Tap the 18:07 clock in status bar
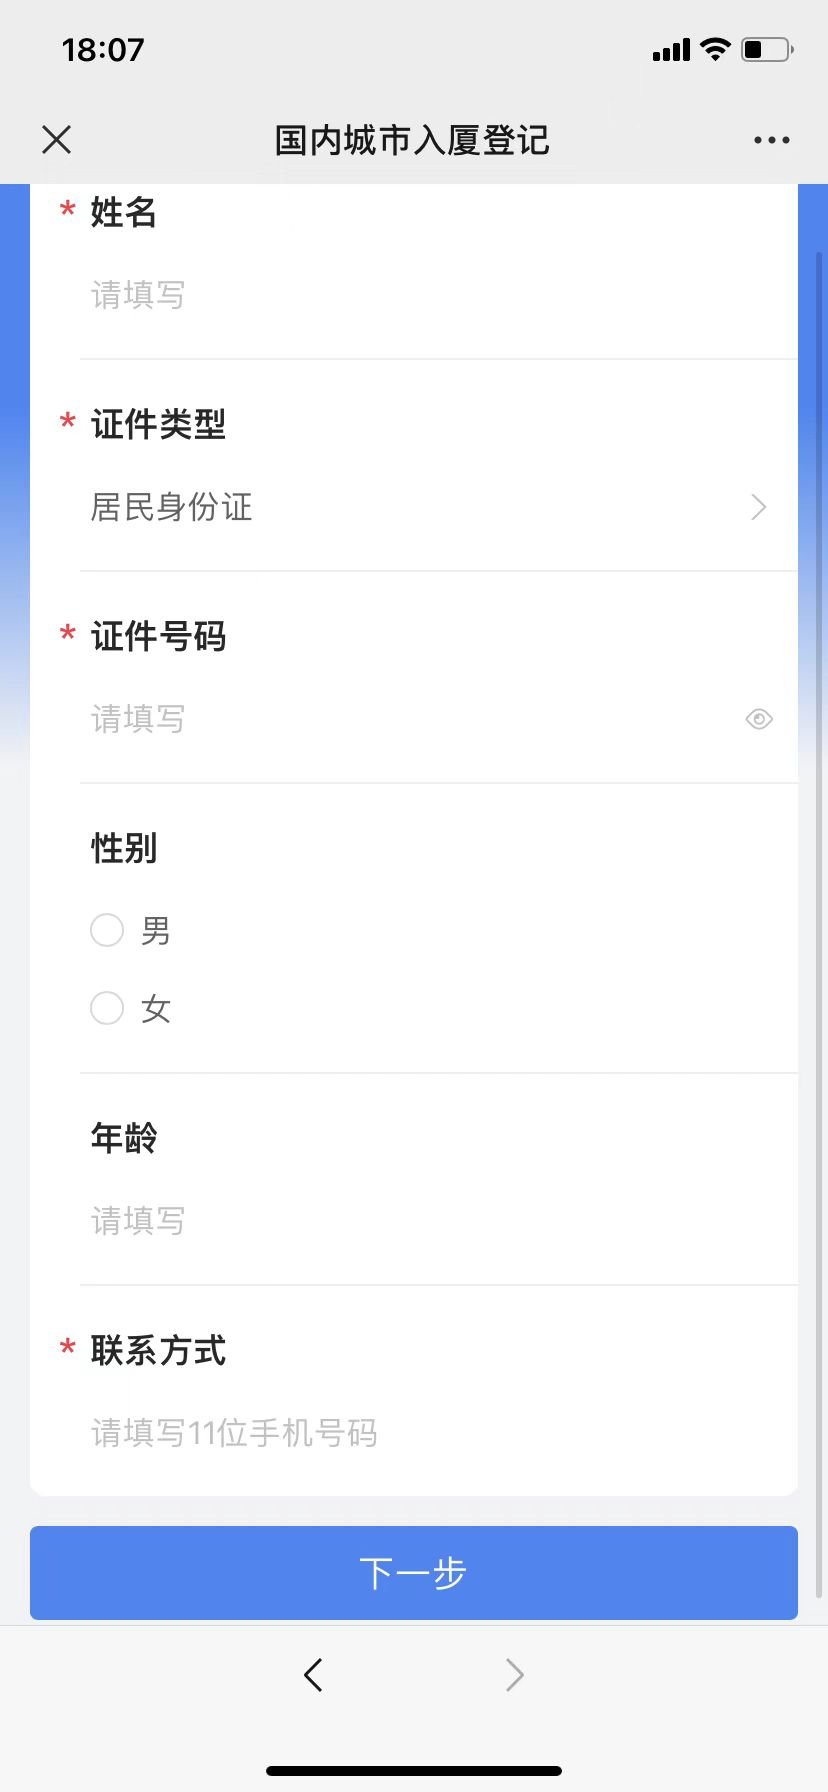 [103, 49]
